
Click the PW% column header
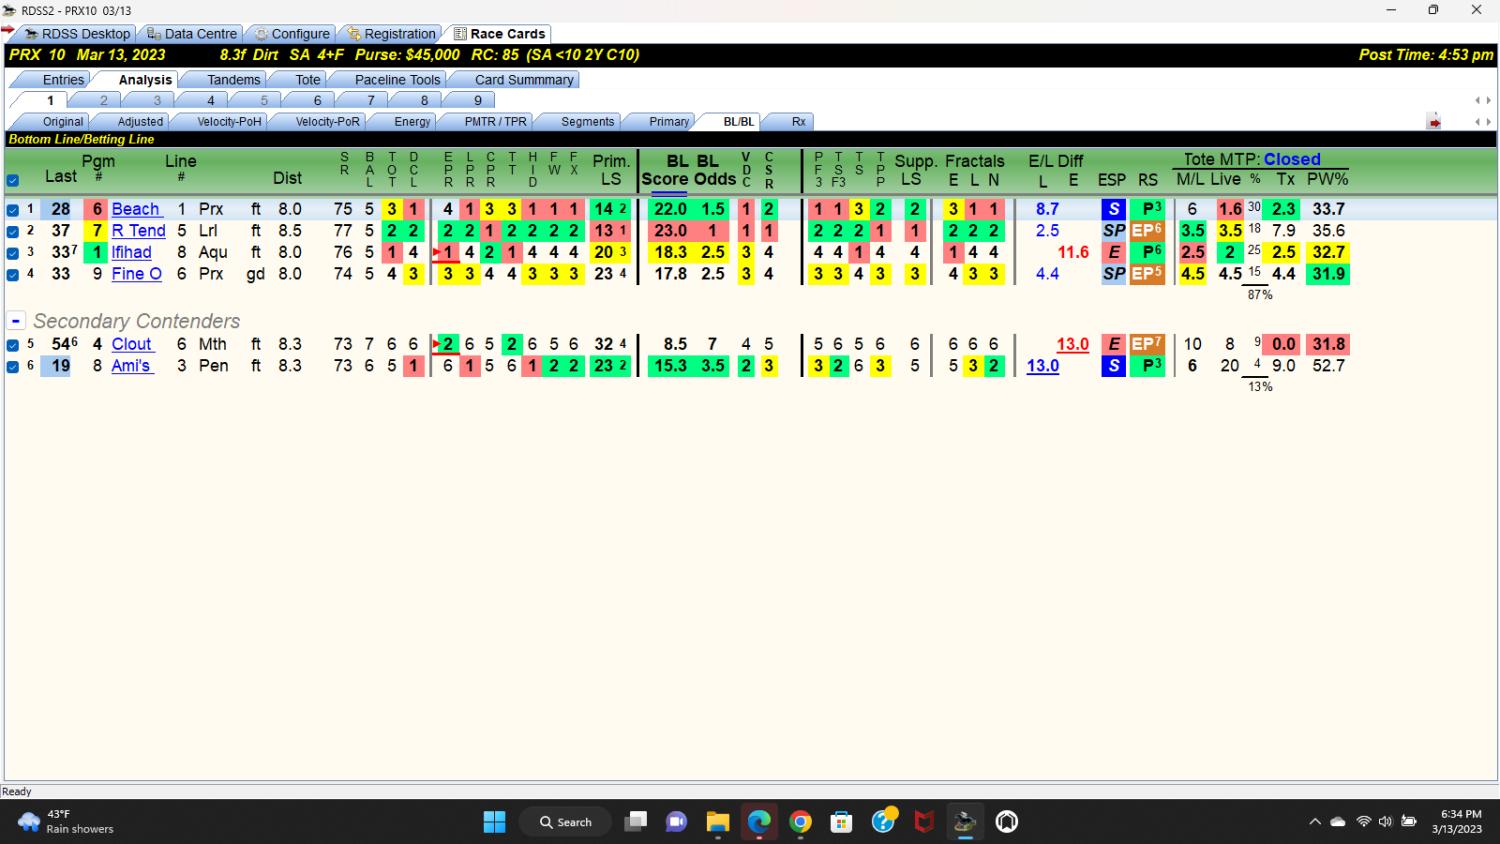(1328, 179)
